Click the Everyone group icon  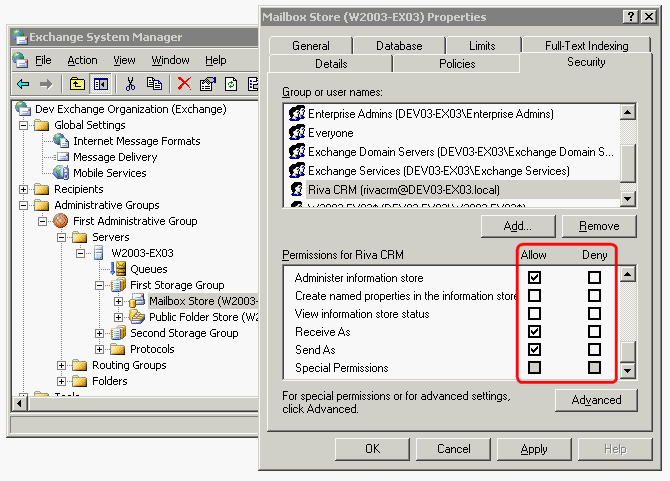(297, 132)
